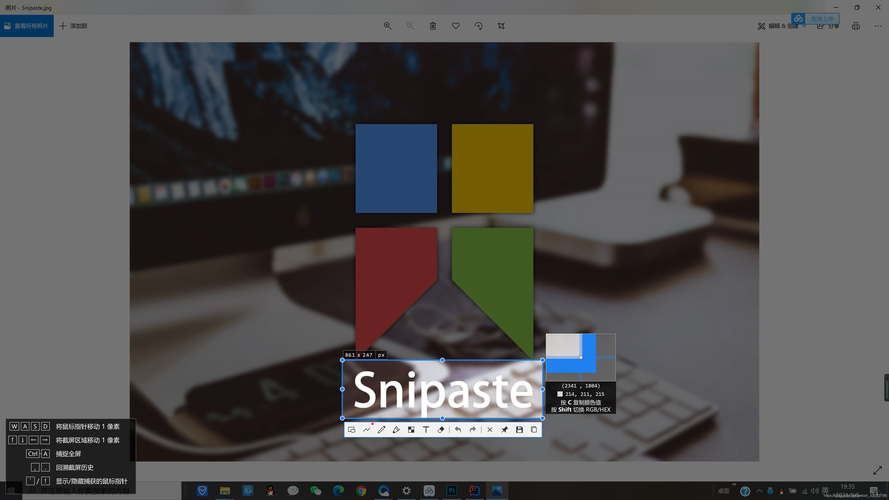Zoom out of the photo
The width and height of the screenshot is (889, 500).
point(410,26)
